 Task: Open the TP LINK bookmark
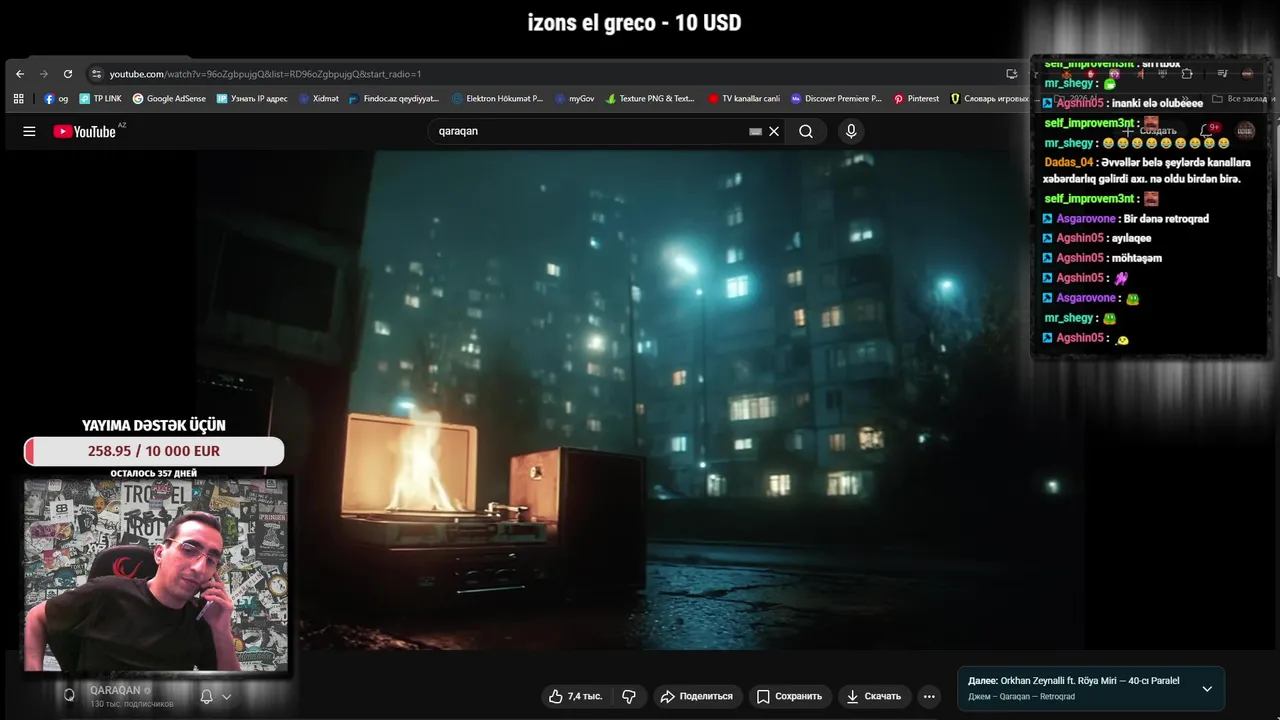(100, 99)
